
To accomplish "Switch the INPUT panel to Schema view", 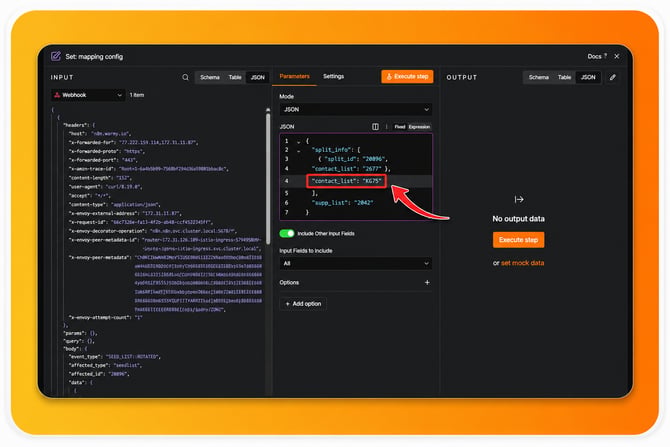I will (210, 77).
